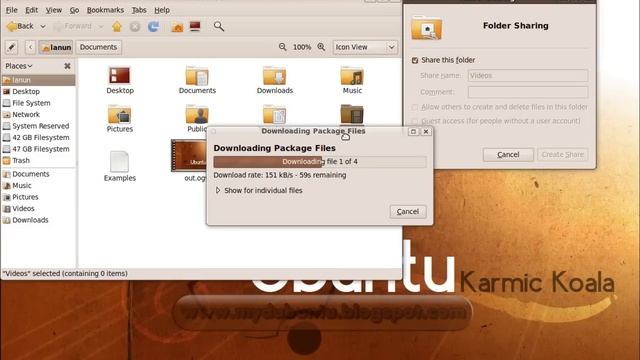Select Network in Places sidebar
640x360 pixels.
click(x=38, y=114)
